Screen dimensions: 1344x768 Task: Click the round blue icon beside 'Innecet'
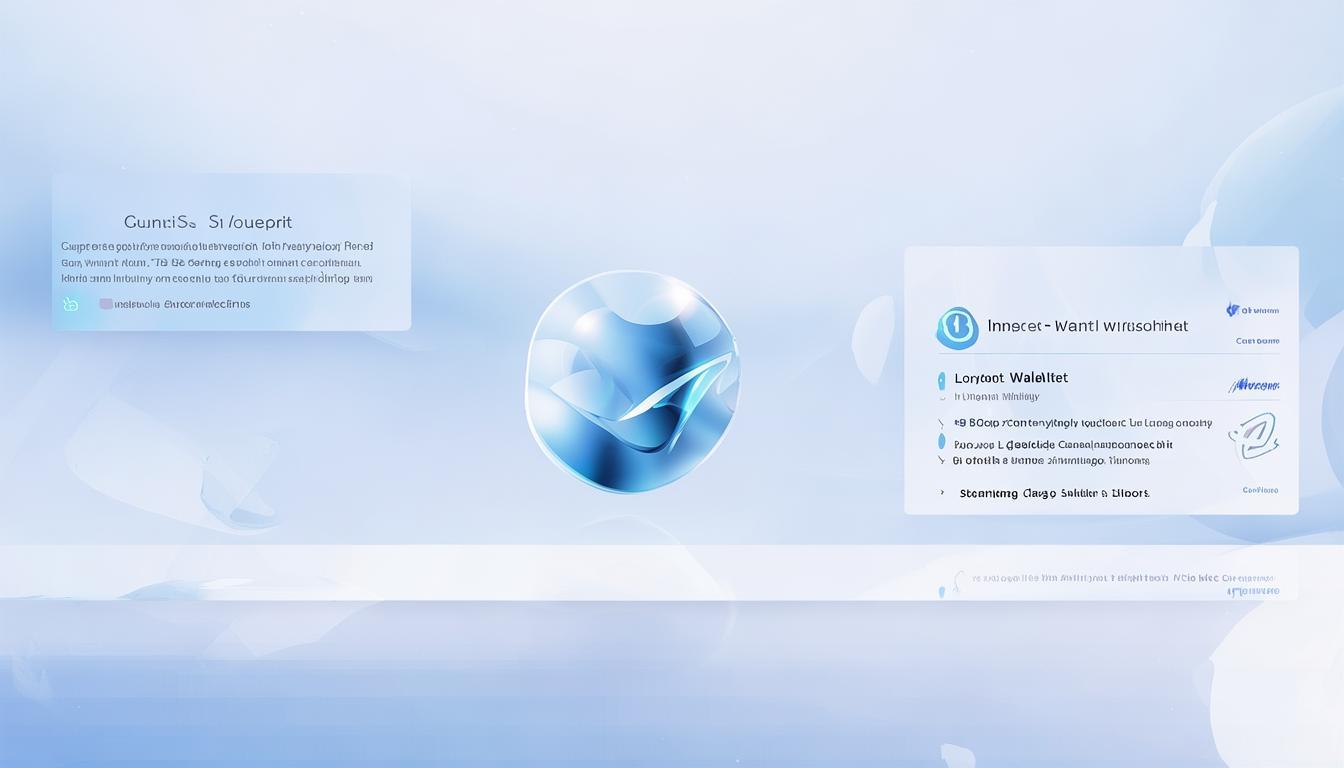point(957,328)
